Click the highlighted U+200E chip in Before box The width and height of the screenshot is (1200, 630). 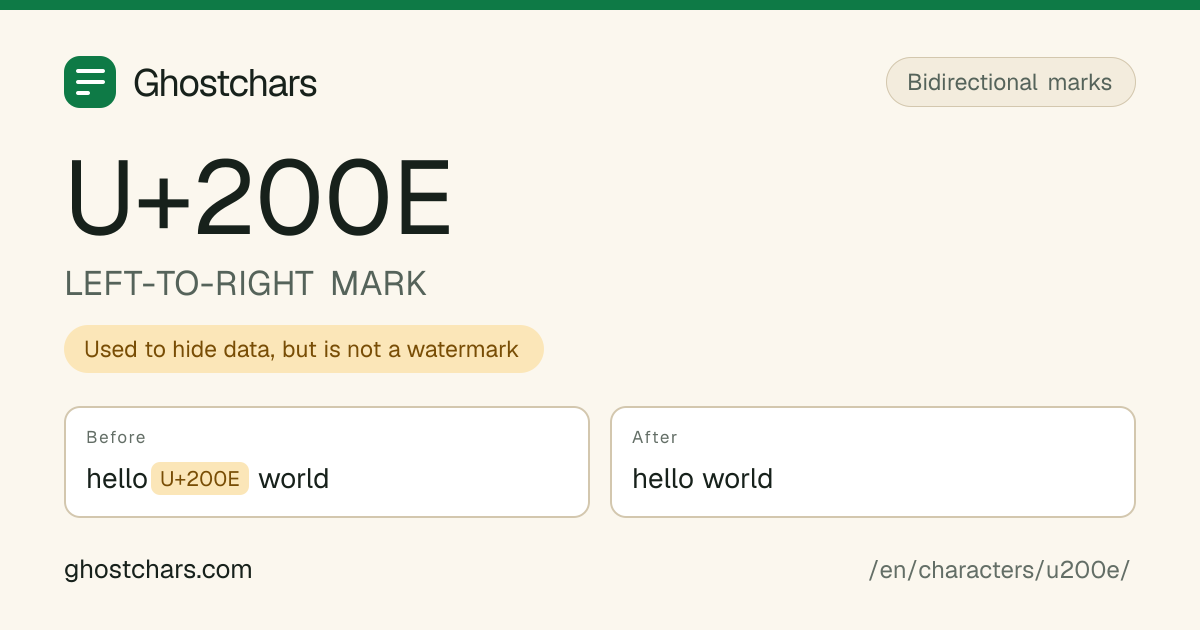pyautogui.click(x=200, y=479)
